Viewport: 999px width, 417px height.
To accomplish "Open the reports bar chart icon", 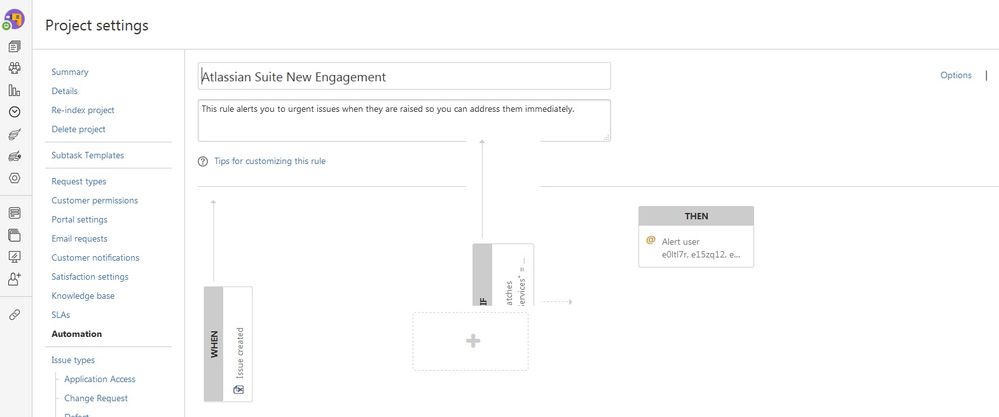I will (15, 90).
